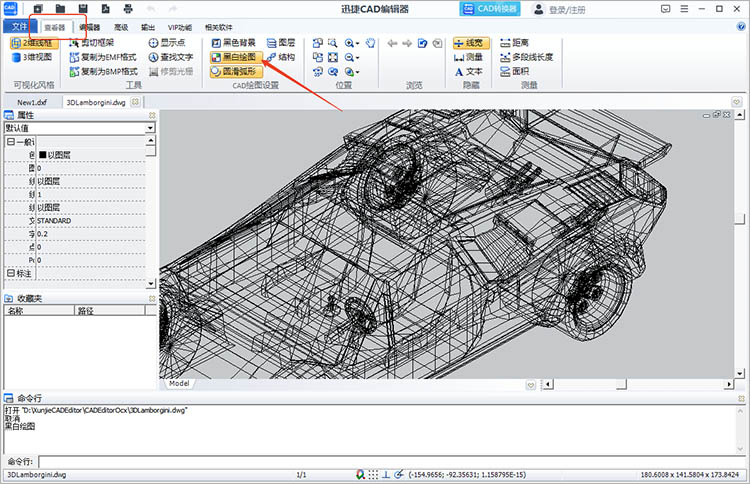Open the VIP功能 tab
The width and height of the screenshot is (750, 484).
(180, 27)
